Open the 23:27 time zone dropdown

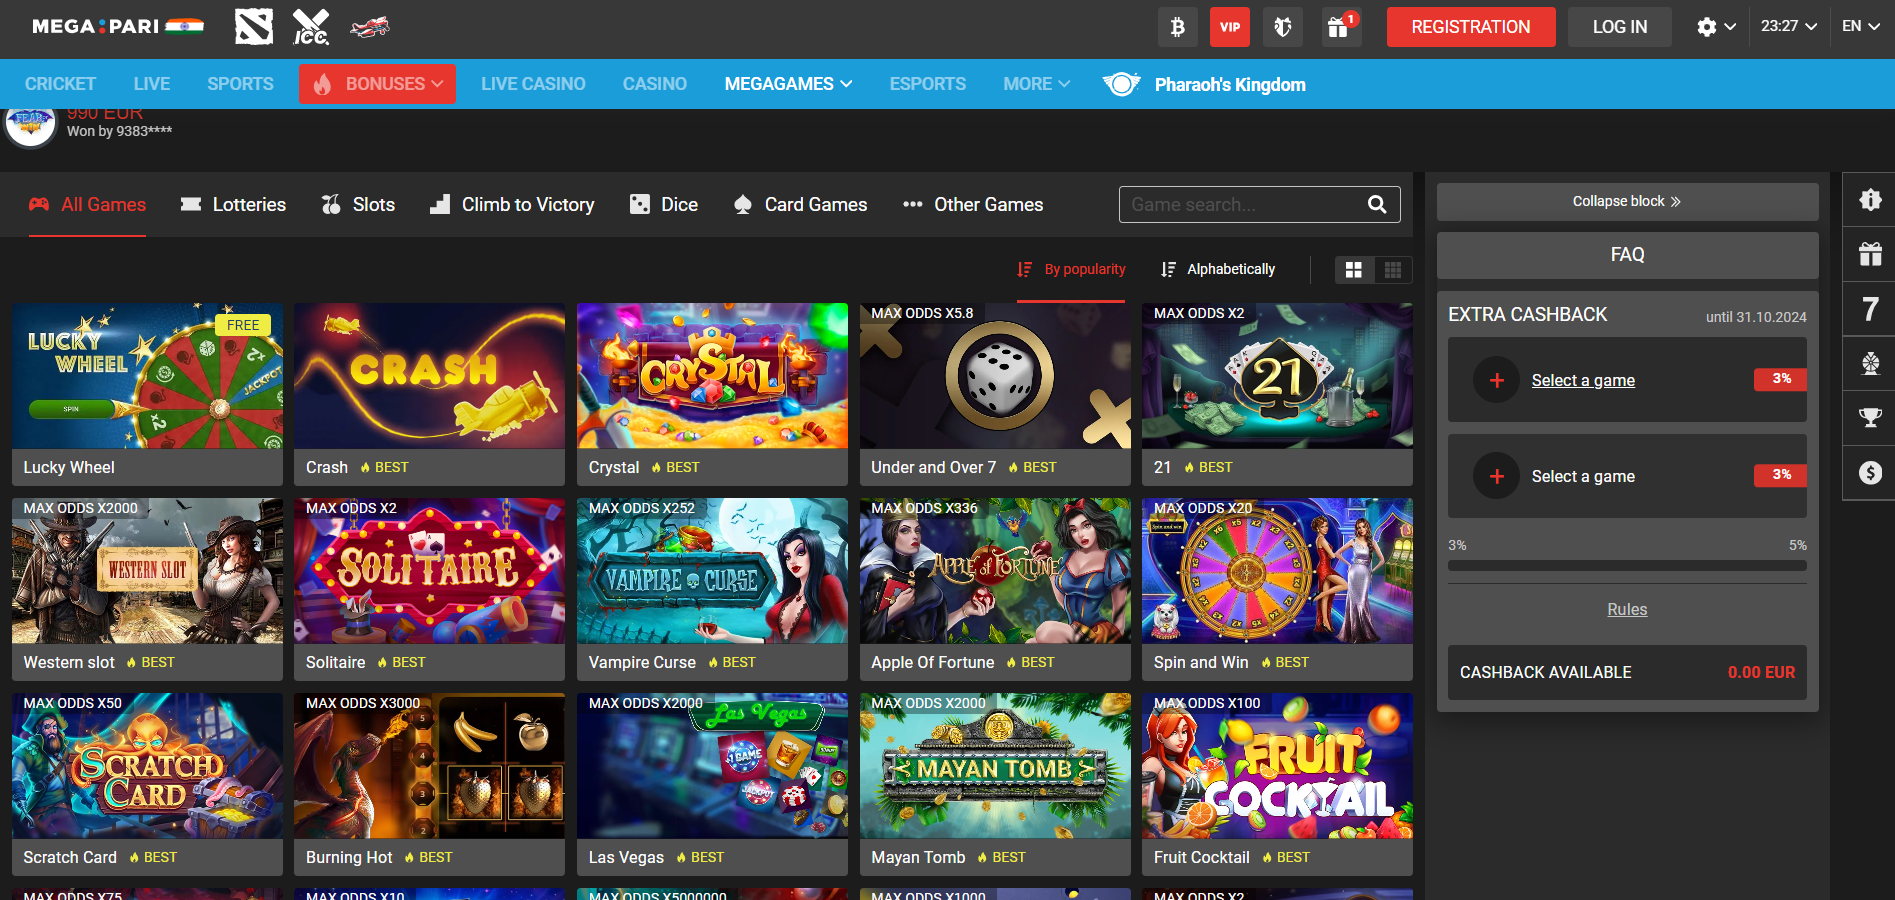[1789, 27]
